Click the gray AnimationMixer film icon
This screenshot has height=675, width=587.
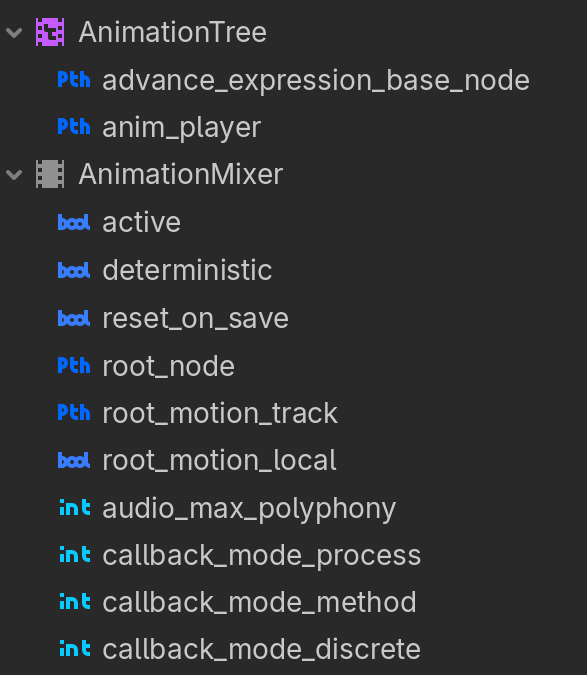pyautogui.click(x=50, y=174)
